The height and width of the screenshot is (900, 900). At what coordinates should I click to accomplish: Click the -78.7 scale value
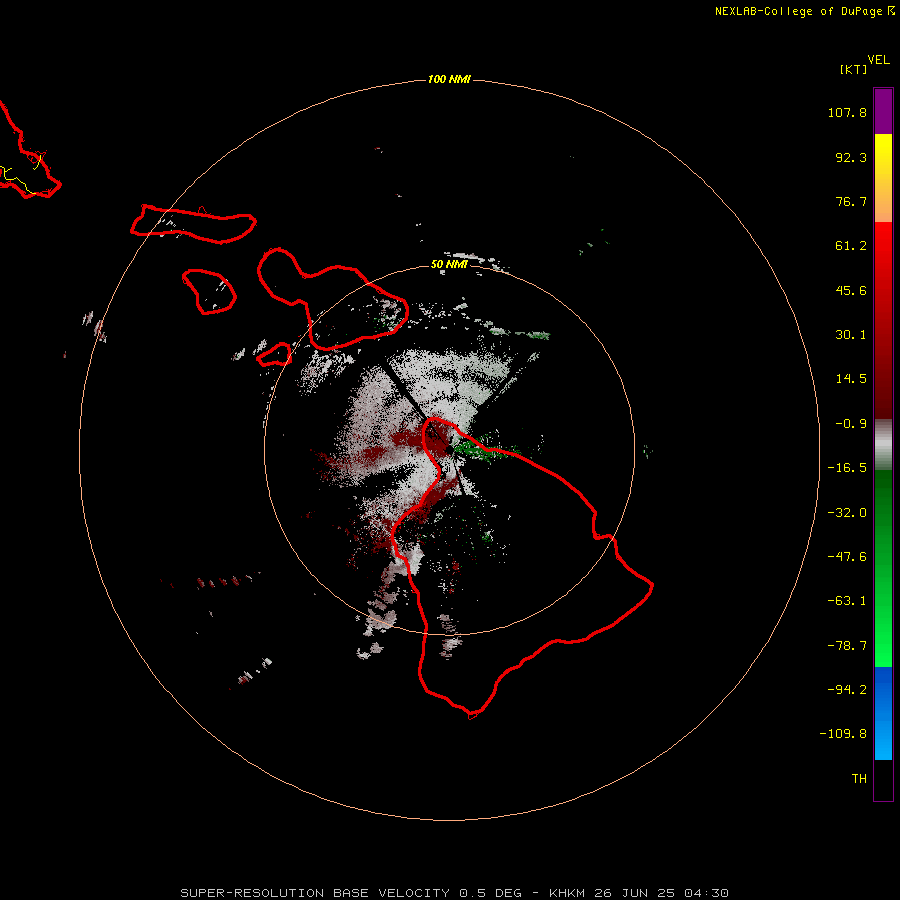(x=847, y=646)
